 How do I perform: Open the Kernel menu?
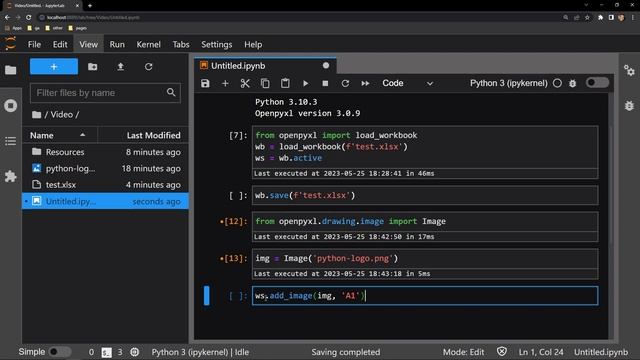[x=149, y=44]
